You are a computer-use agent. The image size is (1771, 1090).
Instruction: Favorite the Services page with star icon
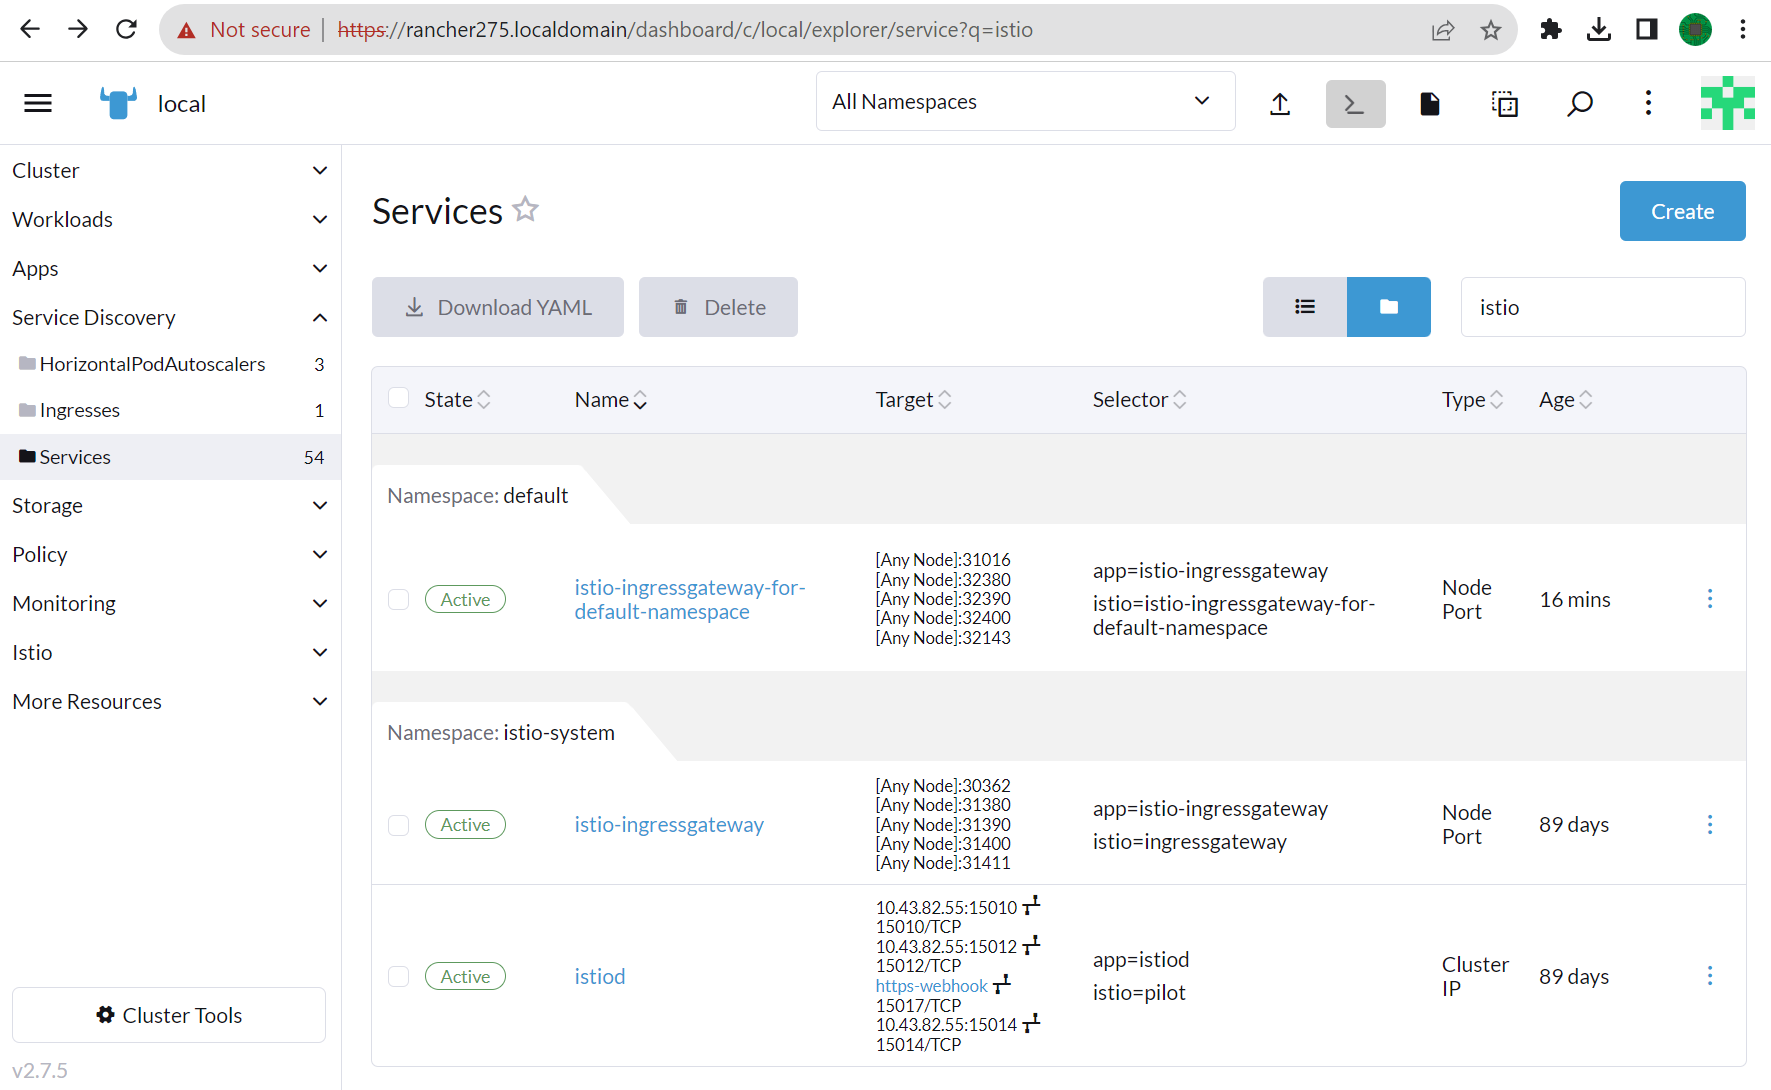pos(526,210)
